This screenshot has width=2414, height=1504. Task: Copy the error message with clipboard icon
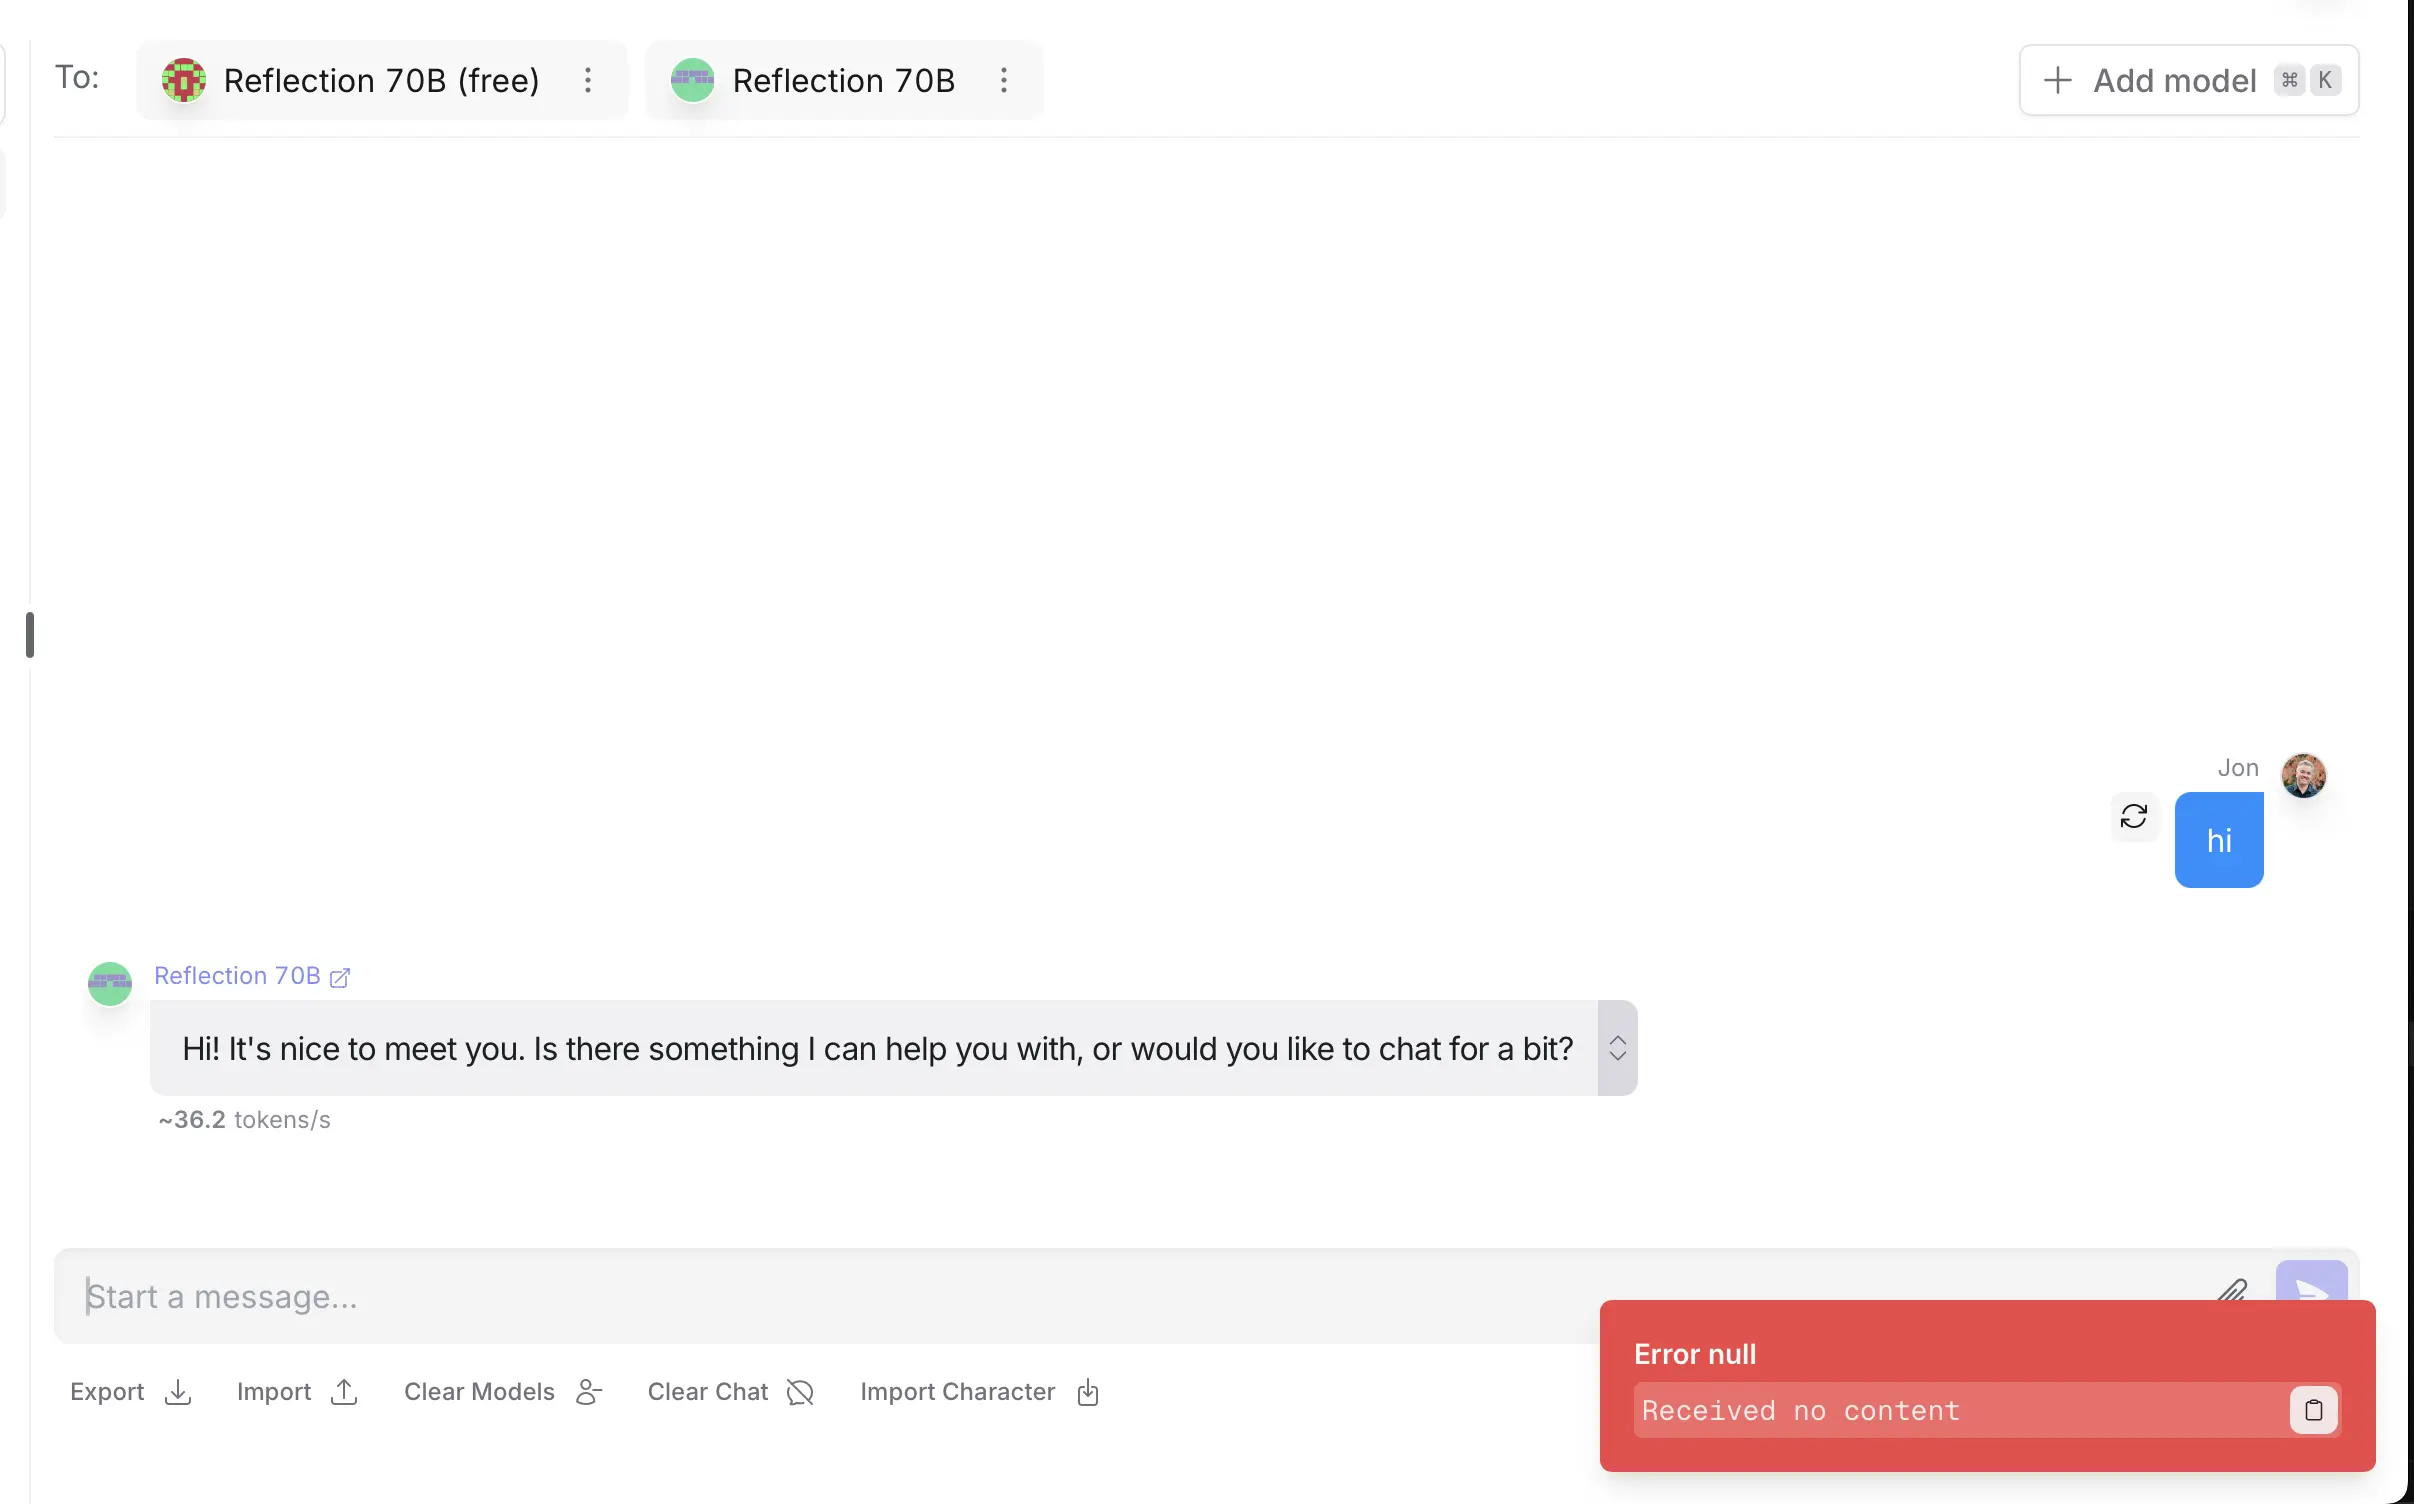click(2314, 1410)
